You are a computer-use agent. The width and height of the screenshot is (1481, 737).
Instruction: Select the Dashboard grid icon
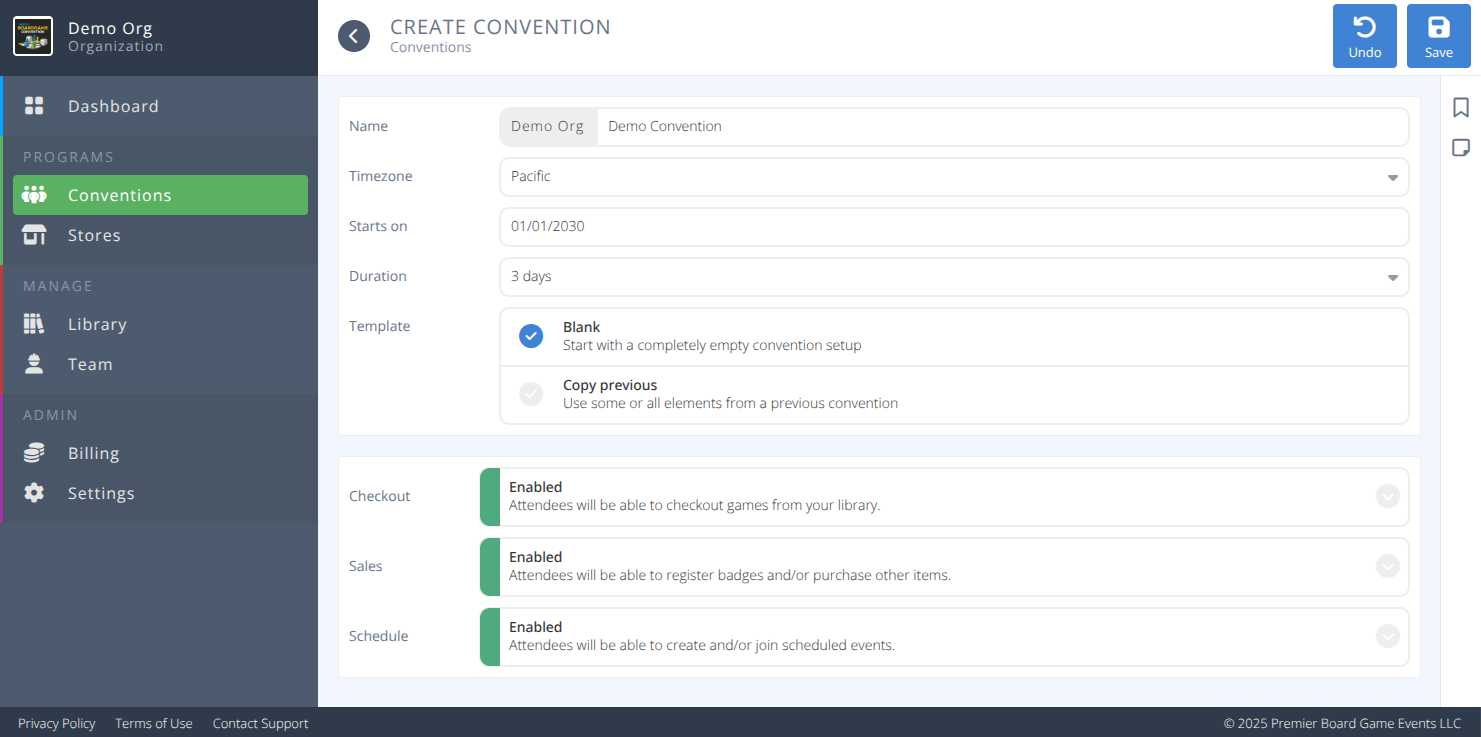pyautogui.click(x=35, y=105)
